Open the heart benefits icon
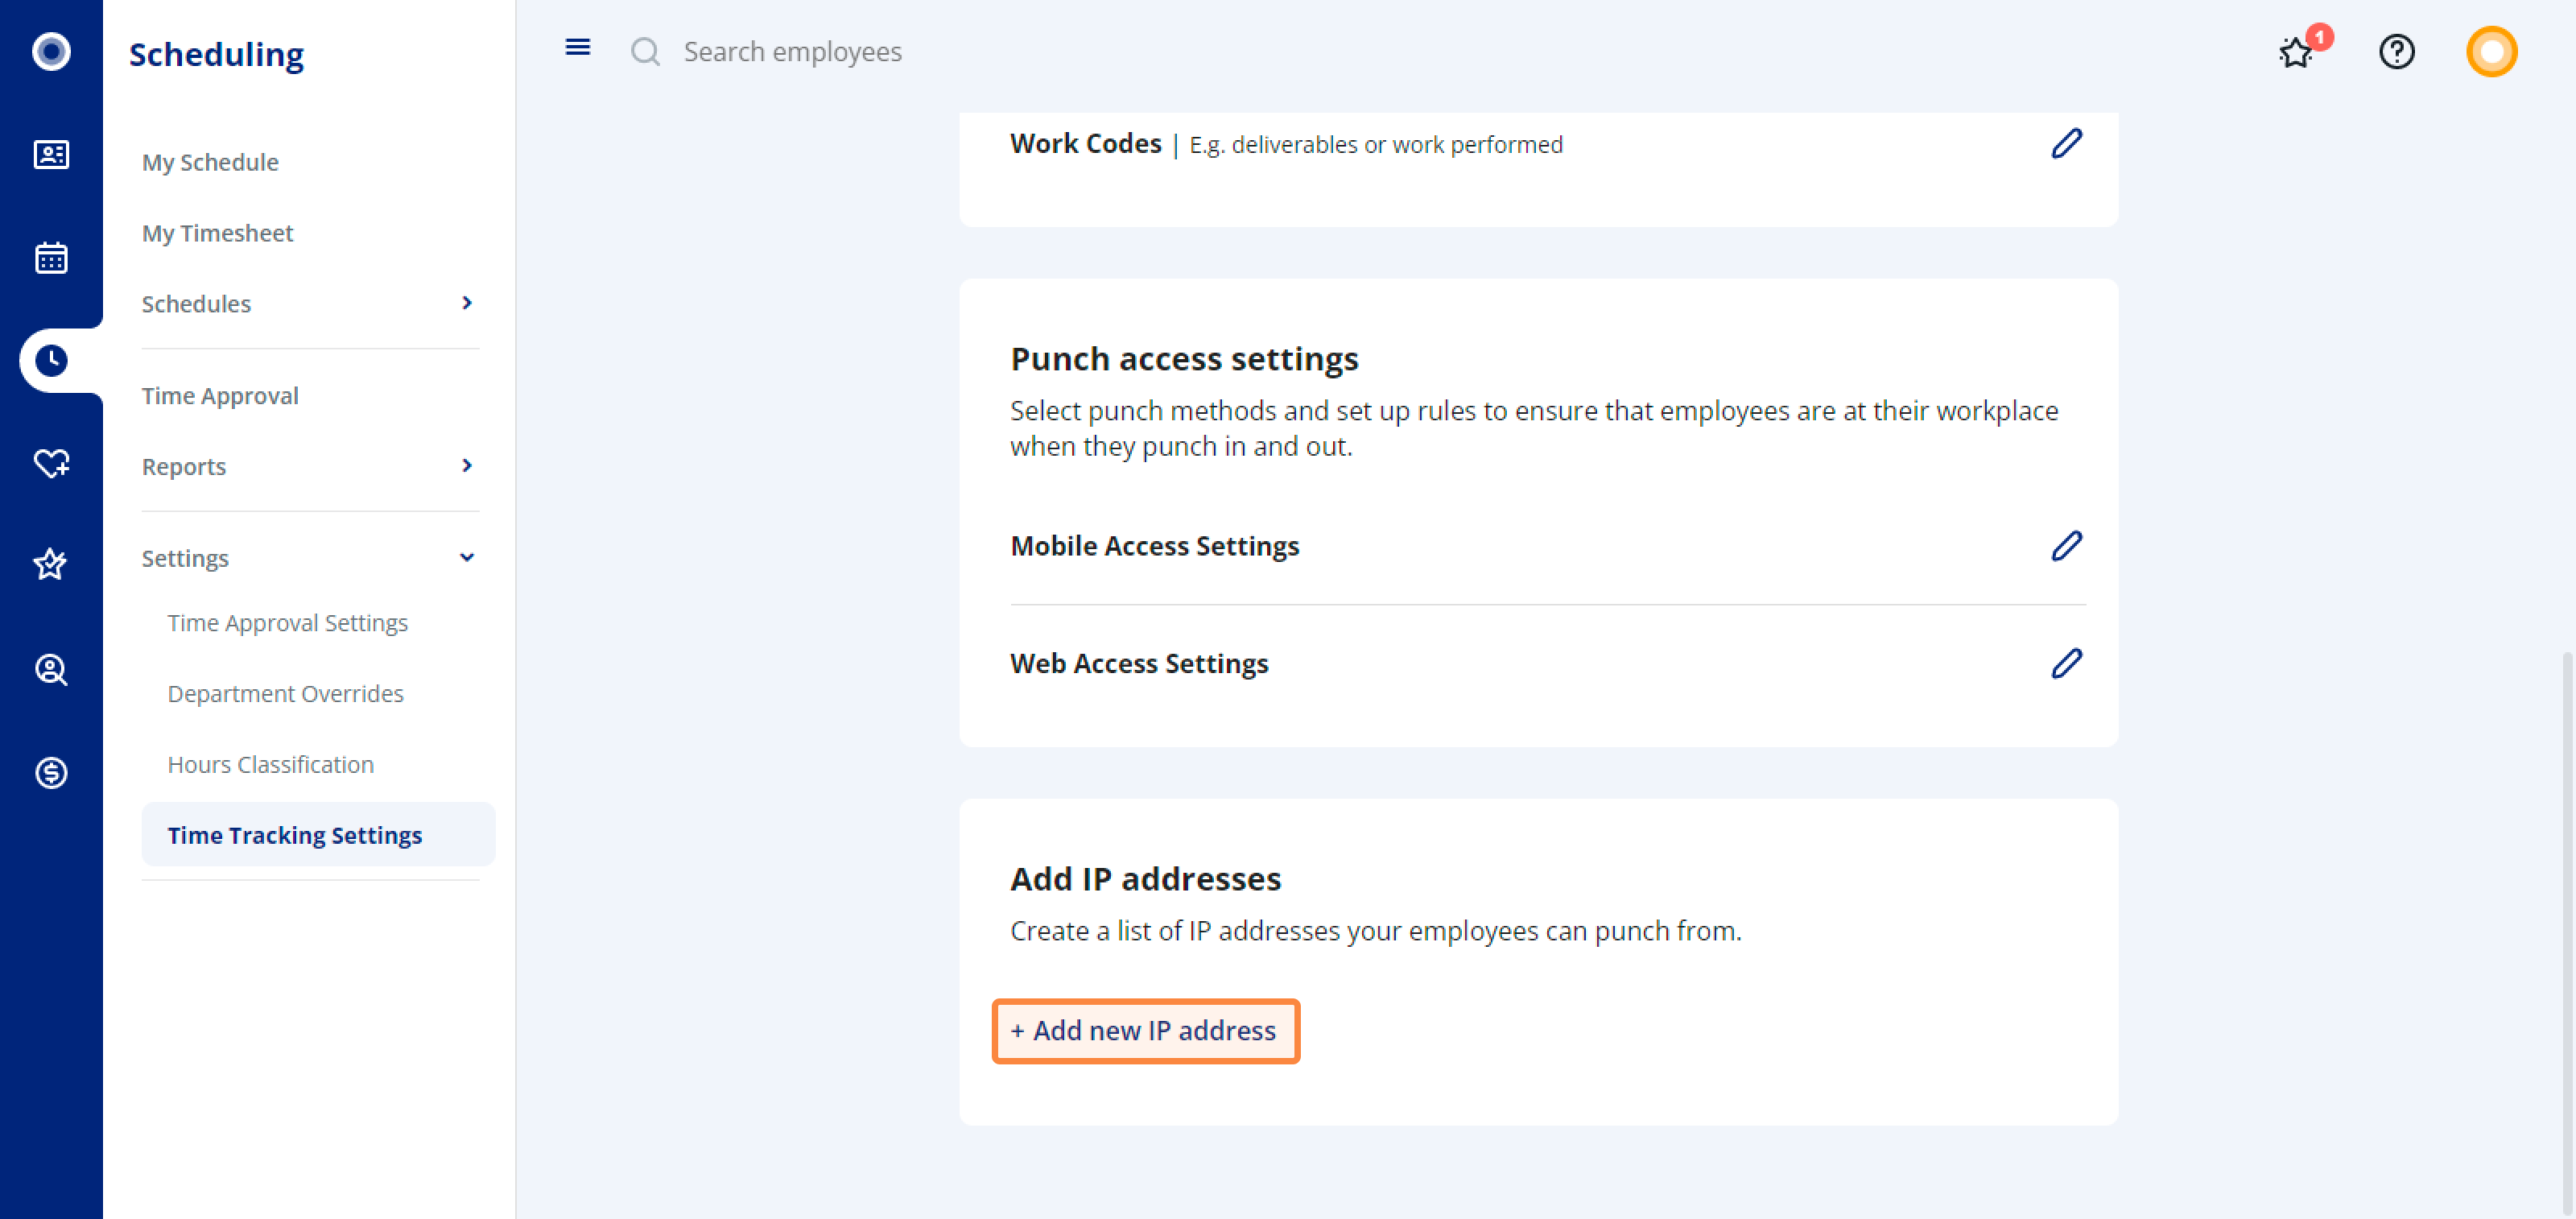 click(51, 463)
